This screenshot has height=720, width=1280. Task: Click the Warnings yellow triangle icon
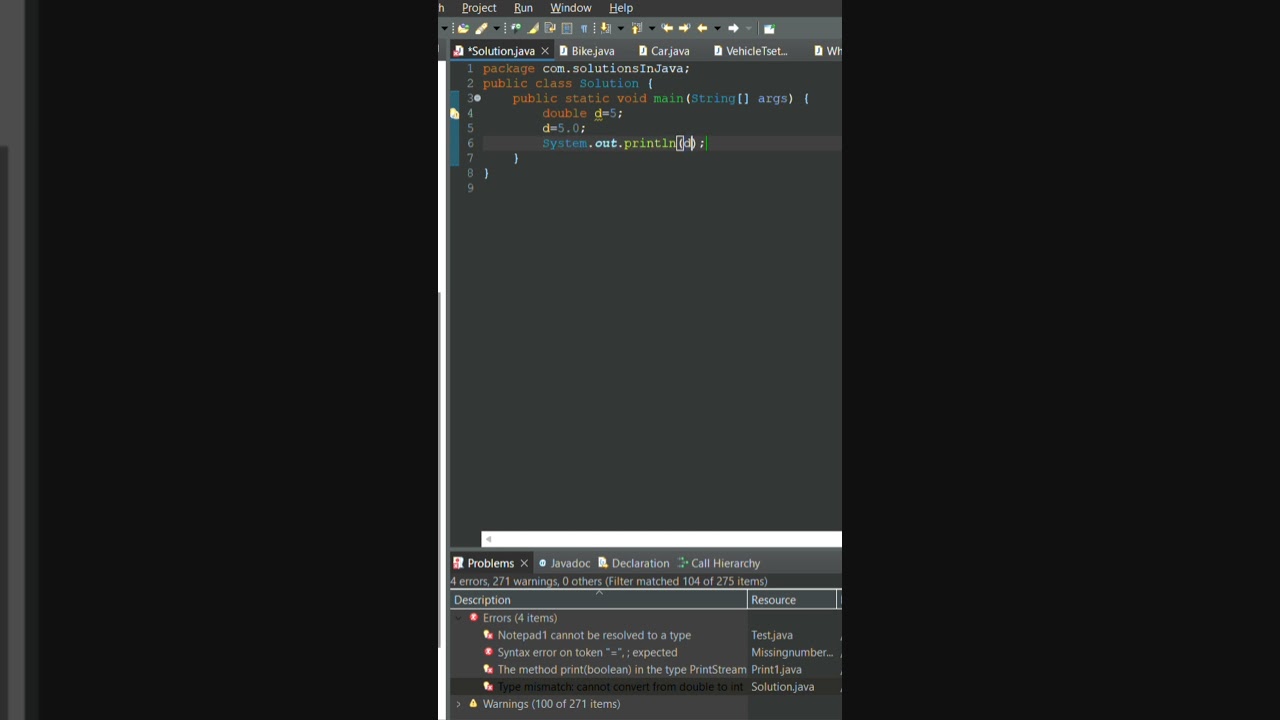click(474, 704)
